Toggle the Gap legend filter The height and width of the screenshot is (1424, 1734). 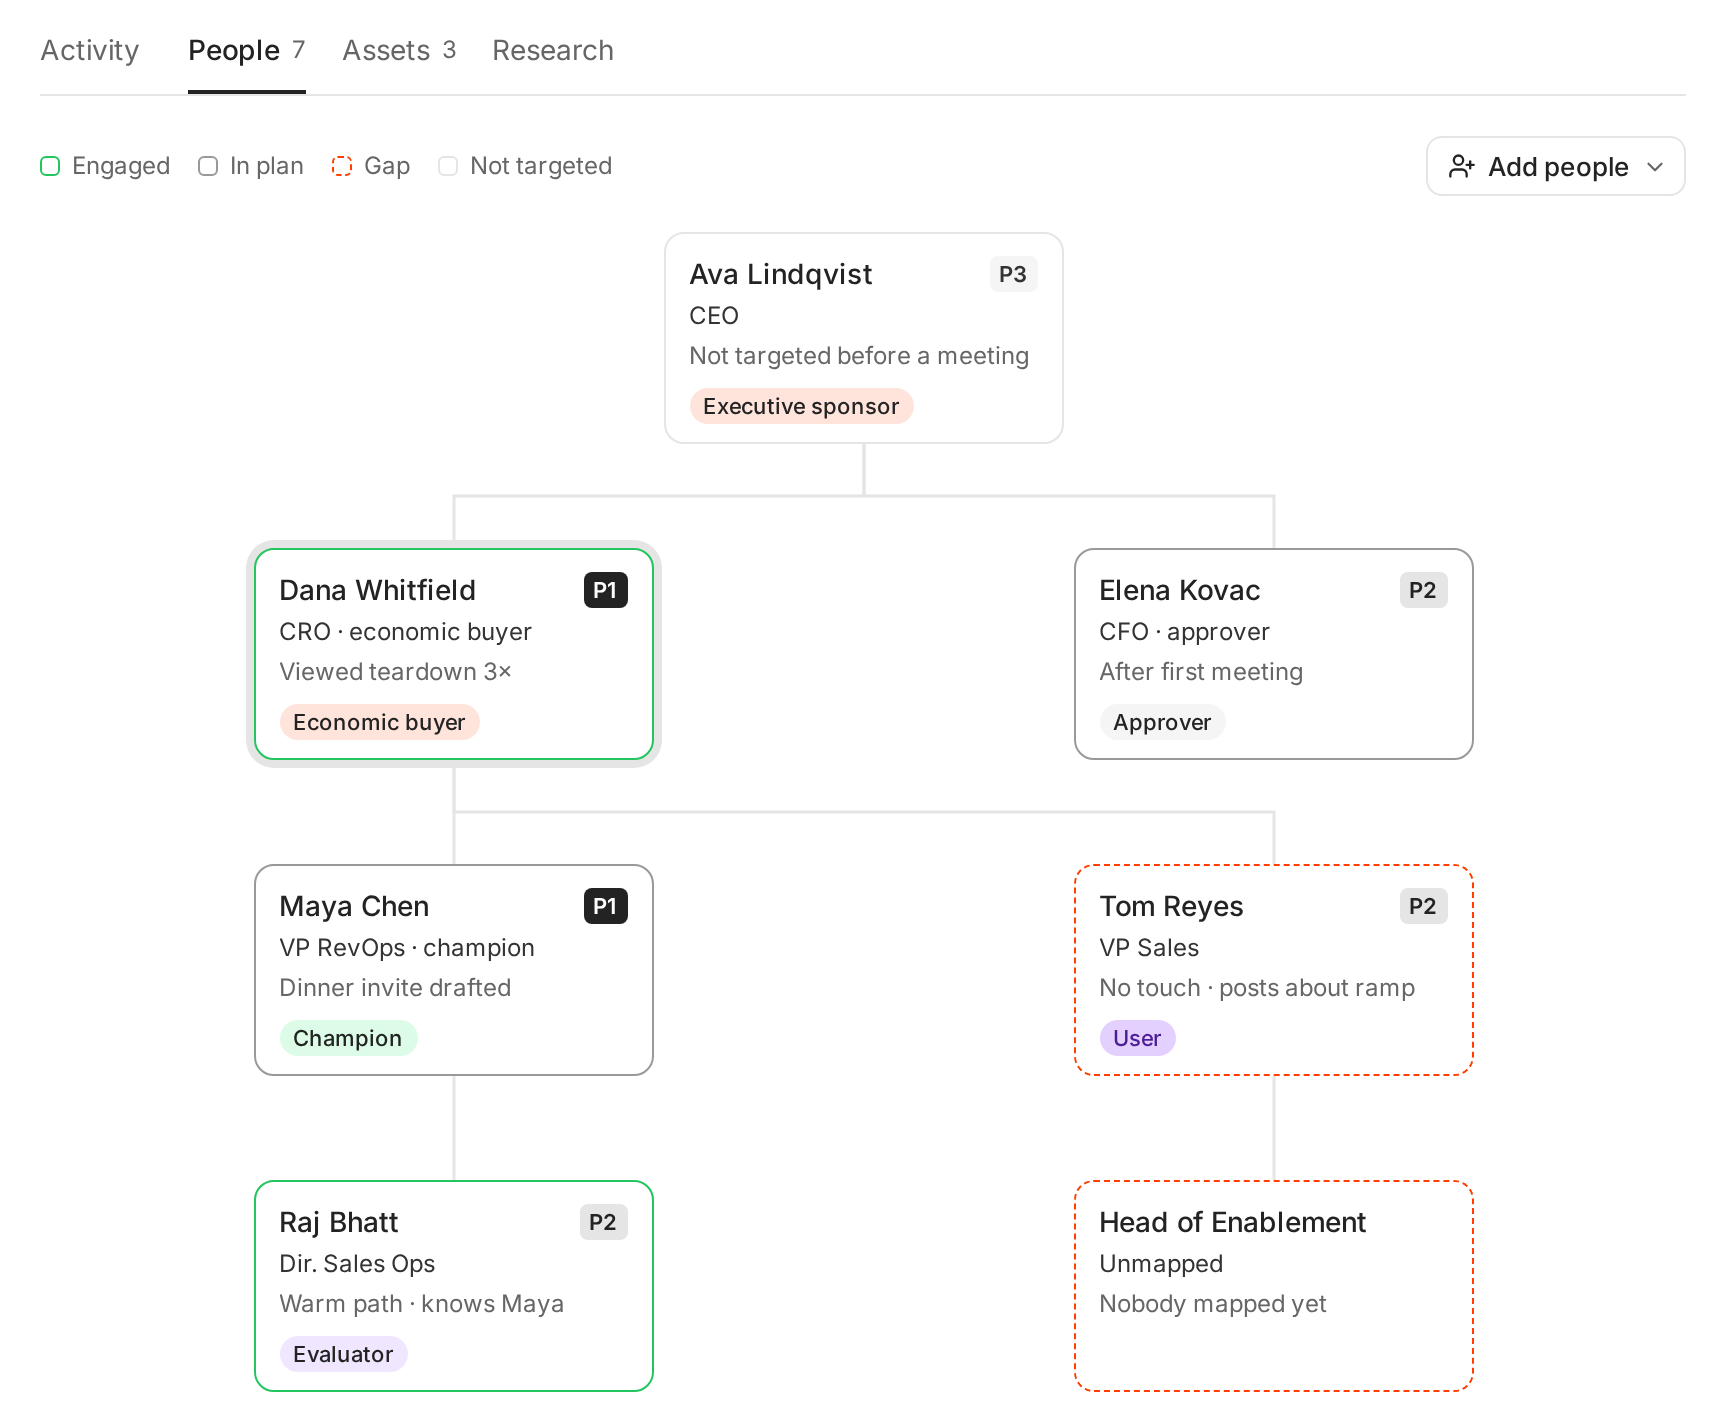(x=371, y=166)
